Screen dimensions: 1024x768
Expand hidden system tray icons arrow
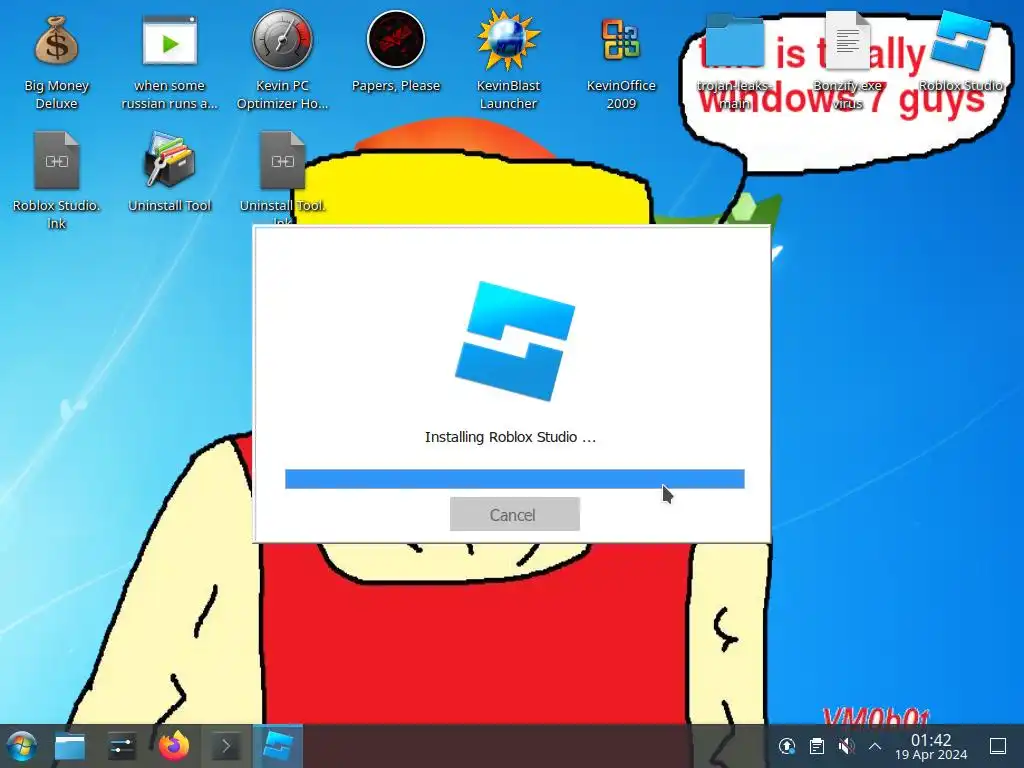(875, 746)
